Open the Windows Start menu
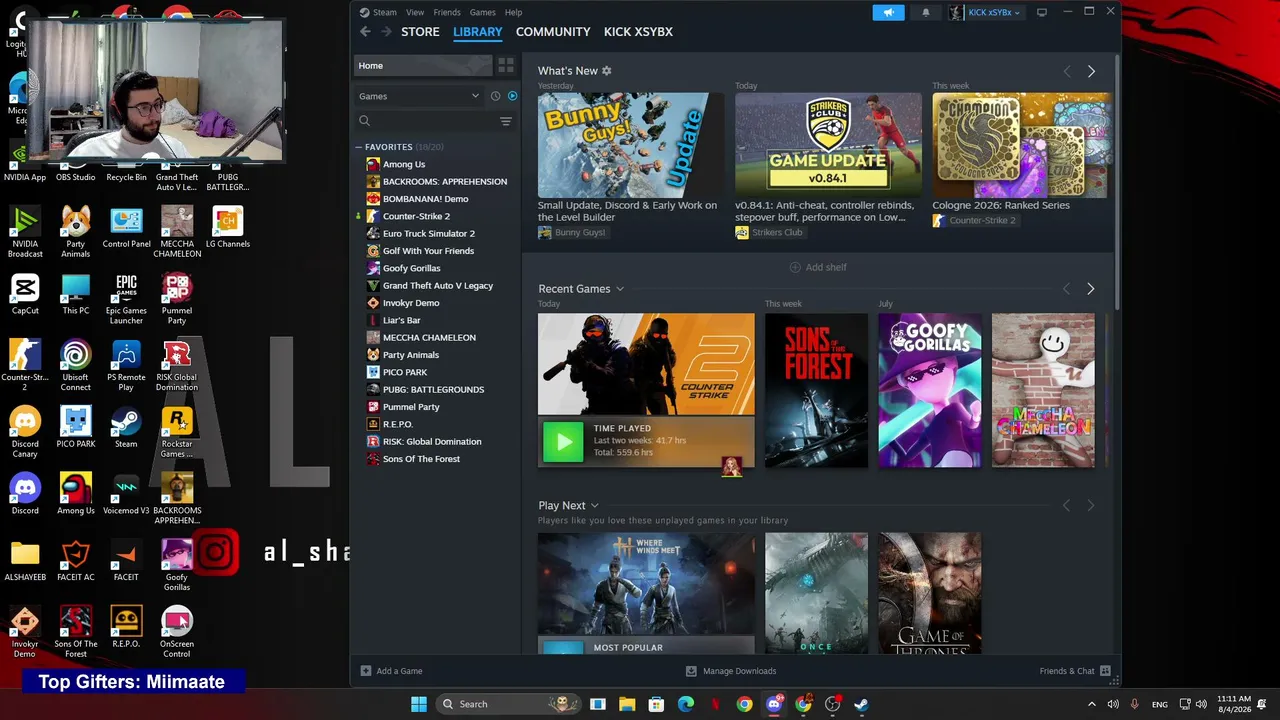The height and width of the screenshot is (720, 1280). click(x=419, y=704)
